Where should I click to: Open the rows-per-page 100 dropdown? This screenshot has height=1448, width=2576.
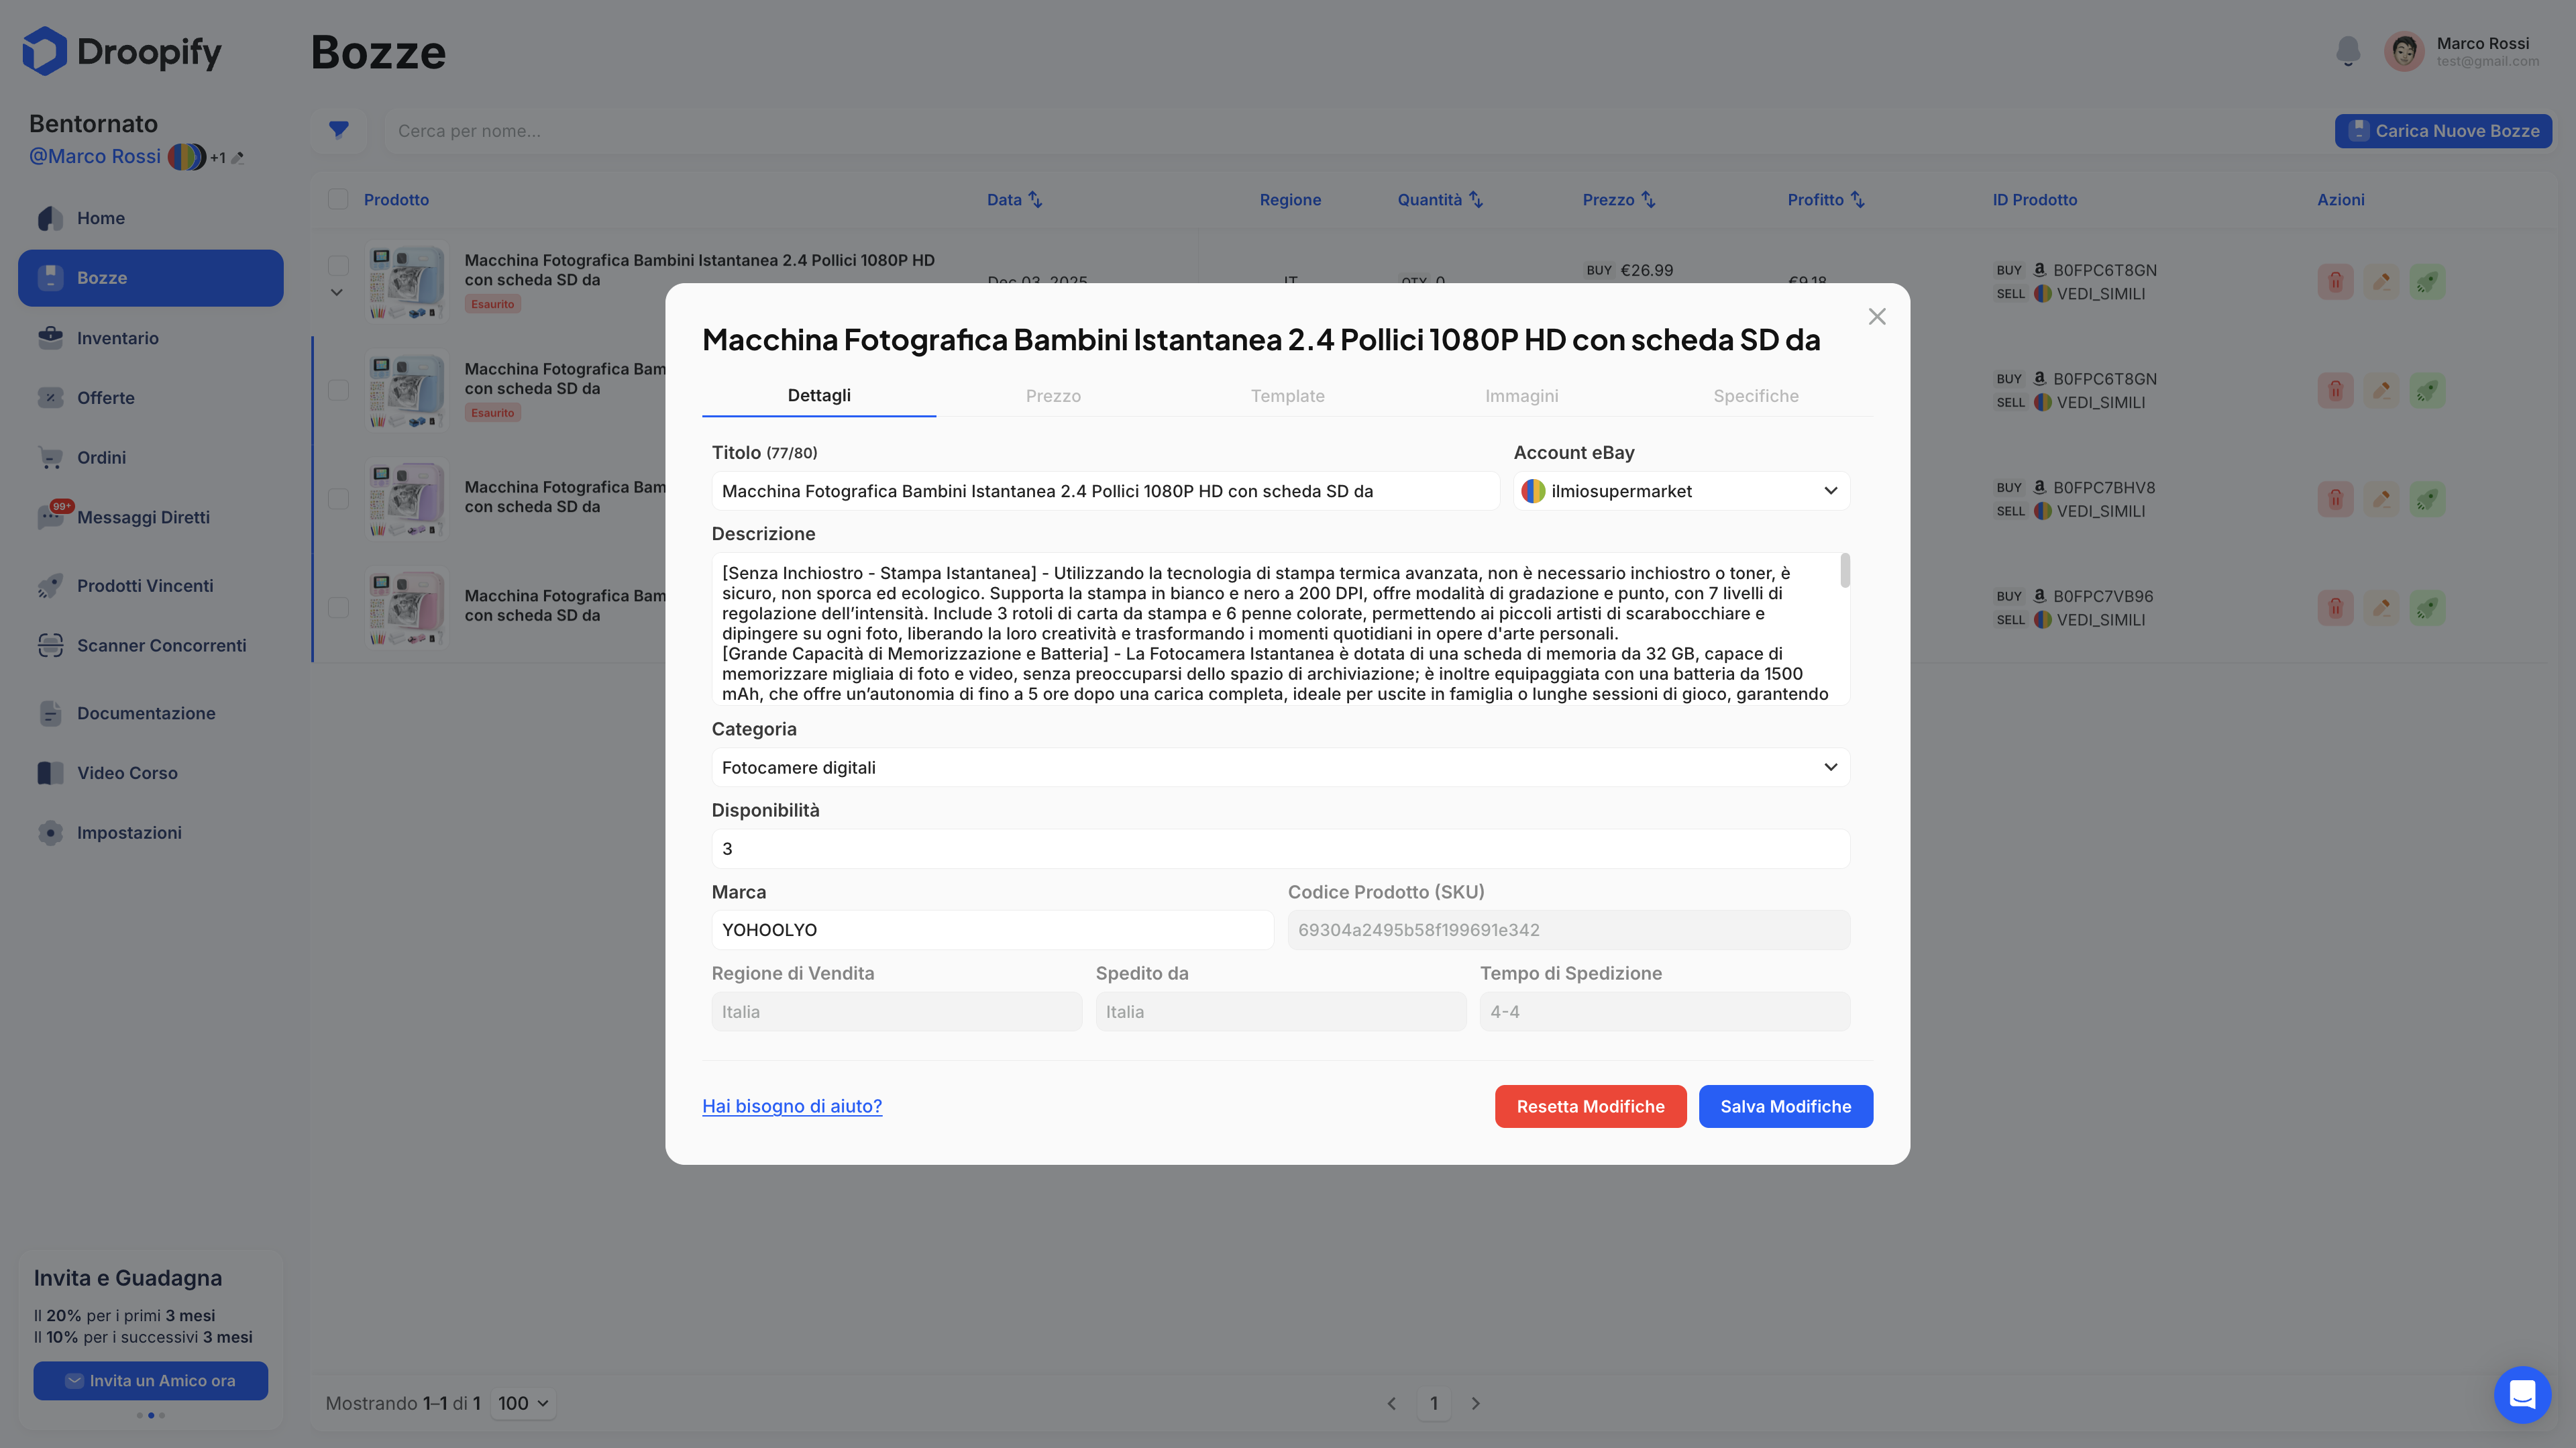(x=523, y=1403)
